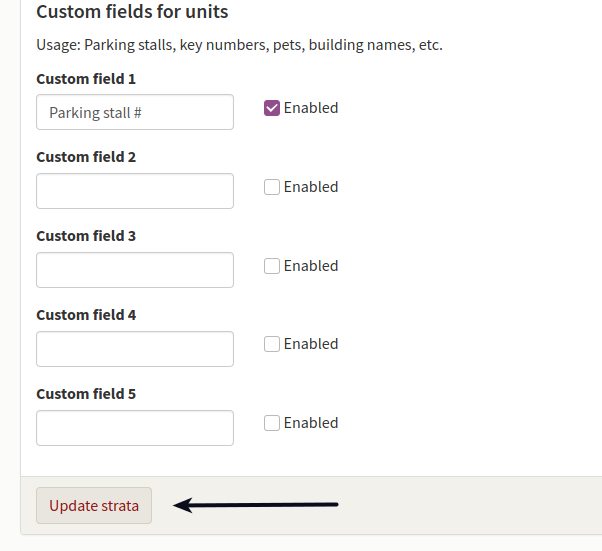
Task: Focus the Custom field 2 text box
Action: click(135, 191)
